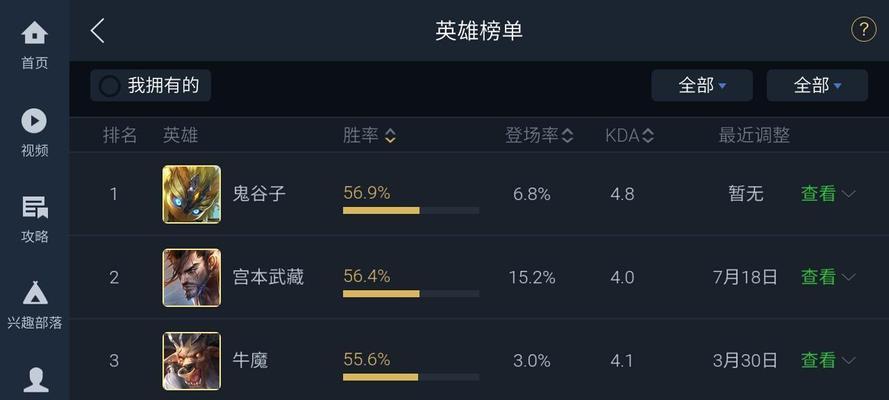The image size is (889, 400).
Task: Select the 鬼谷子 hero avatar
Action: tap(192, 194)
